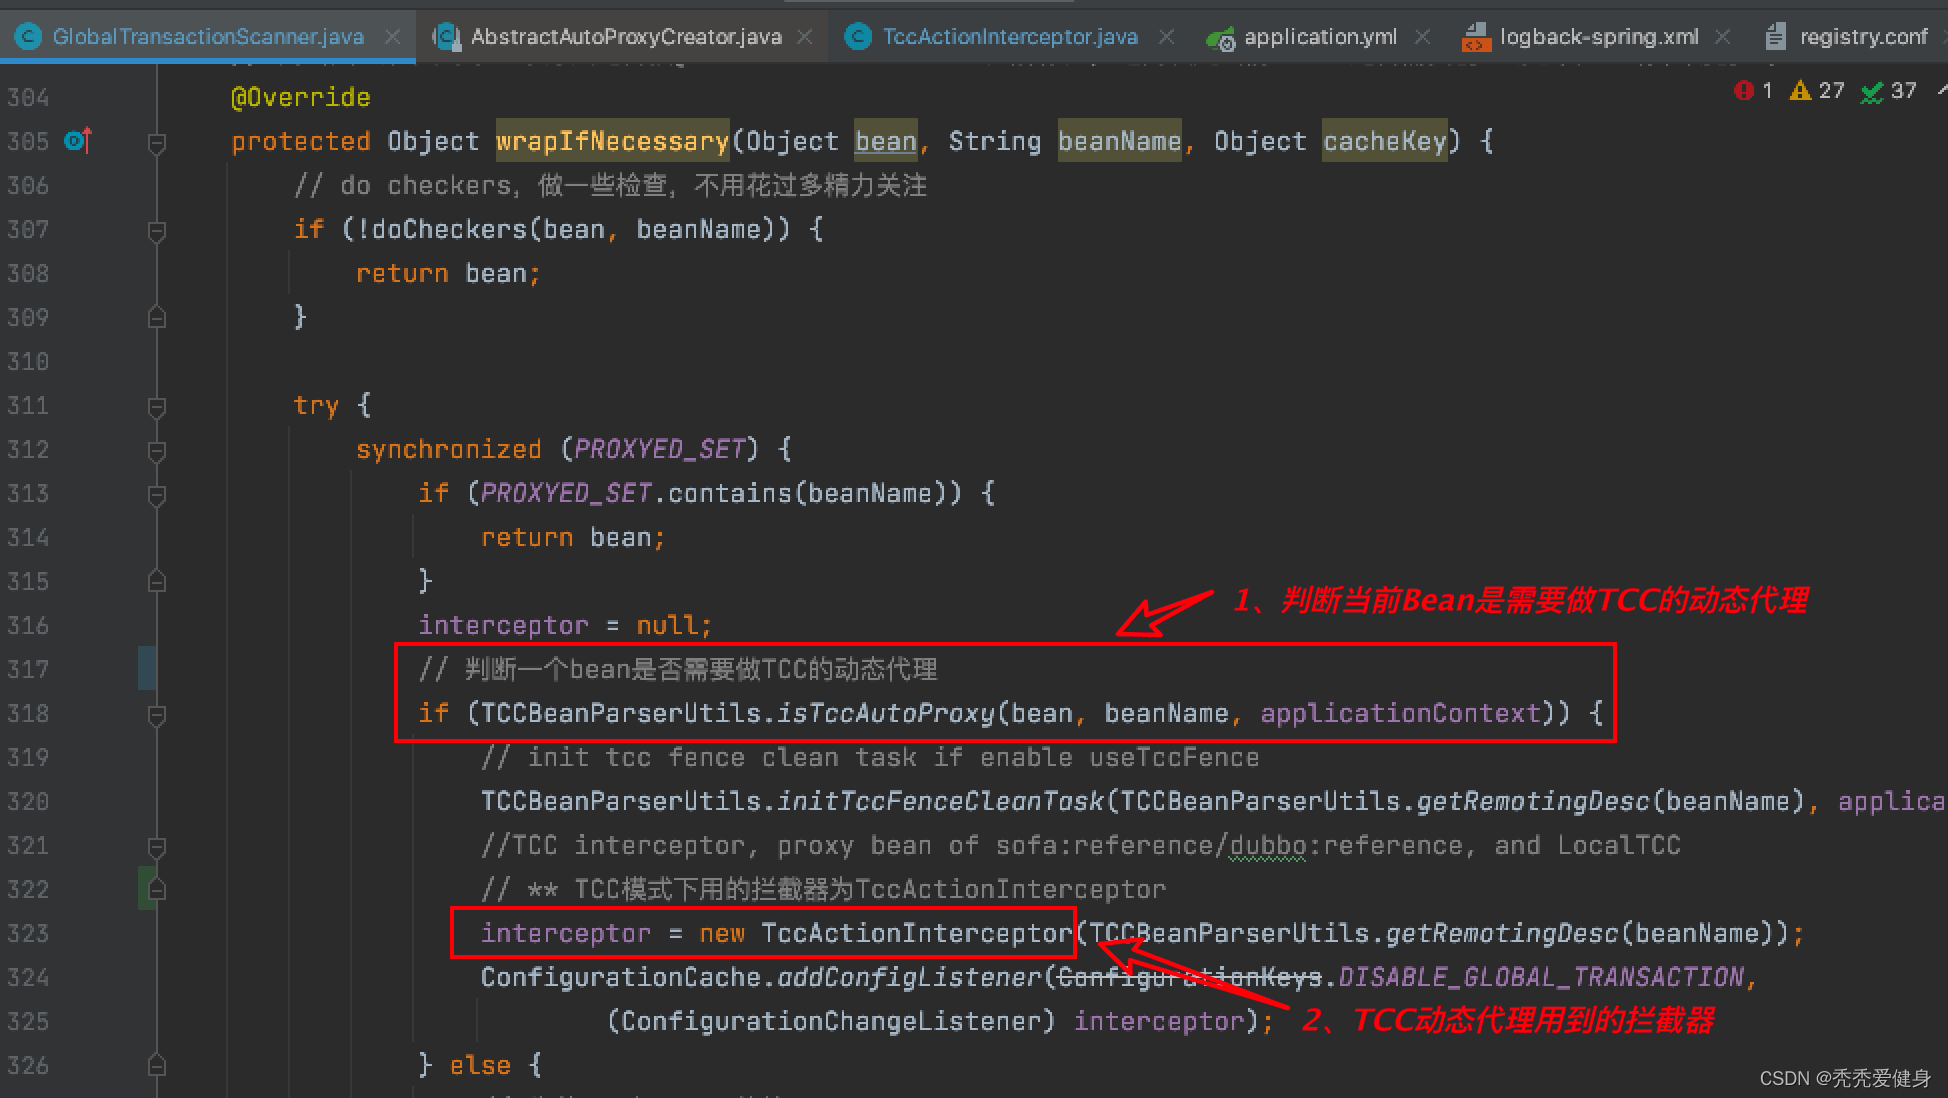Collapse the PROXYED_SET.contains if-block at line 313
Screen dimensions: 1948x1098
tap(157, 495)
